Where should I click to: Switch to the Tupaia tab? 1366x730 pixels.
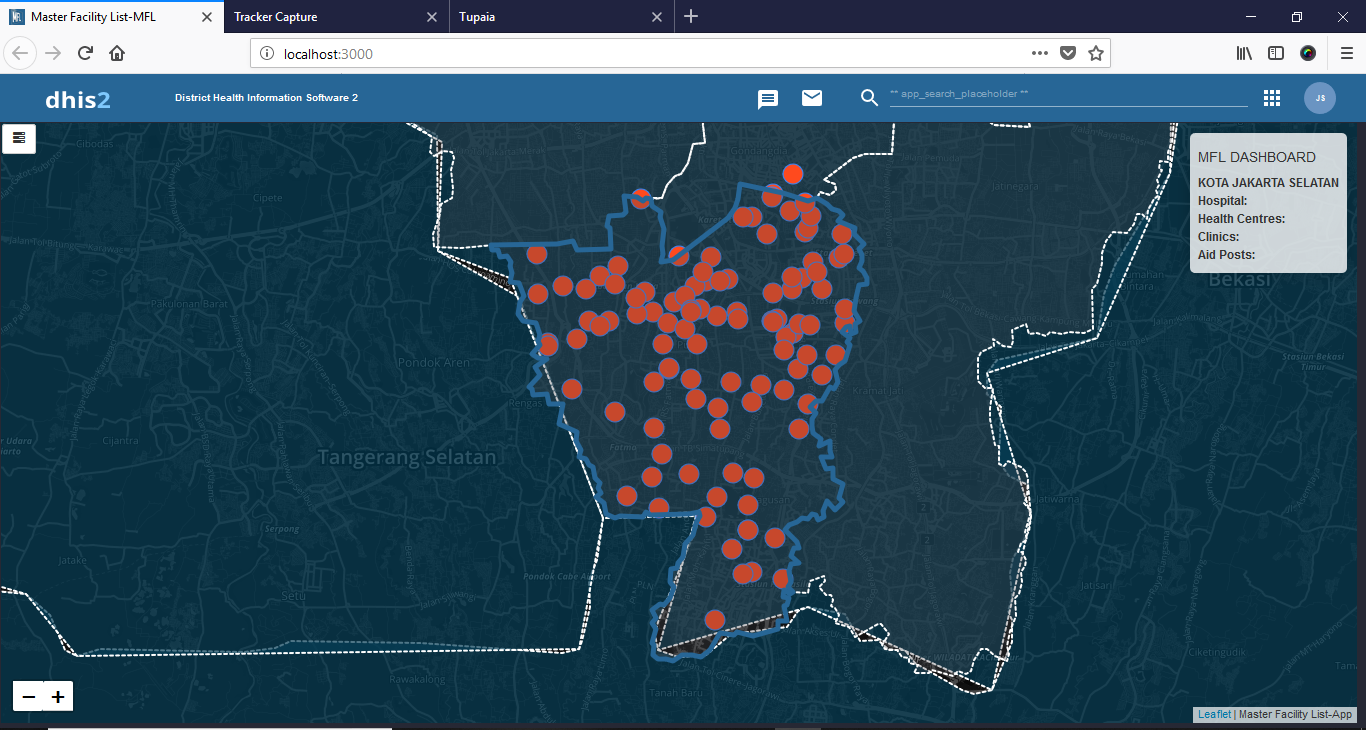click(x=562, y=17)
